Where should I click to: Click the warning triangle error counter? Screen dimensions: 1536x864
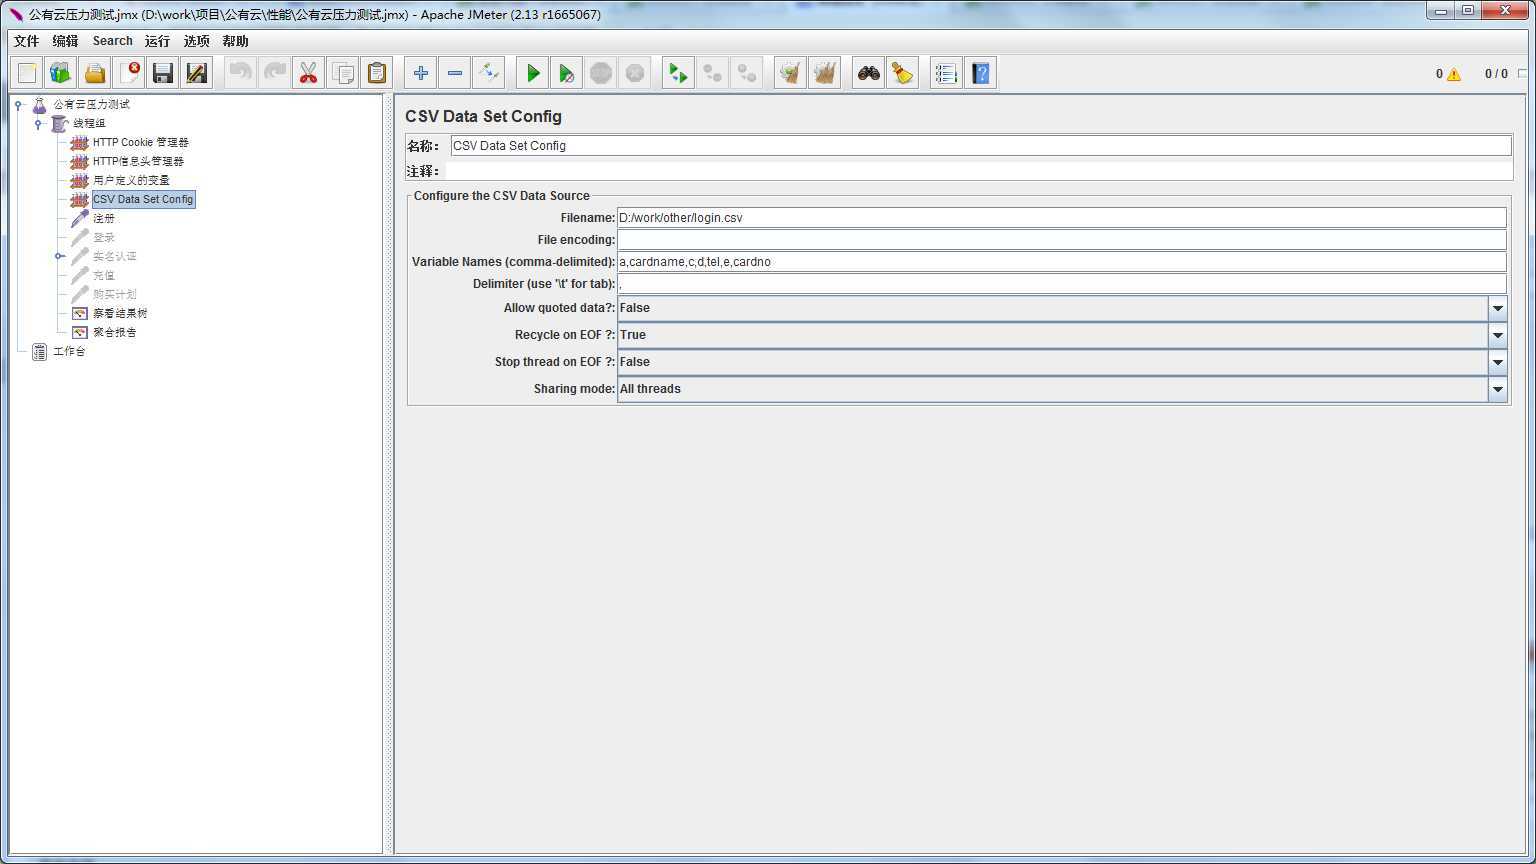(1454, 74)
